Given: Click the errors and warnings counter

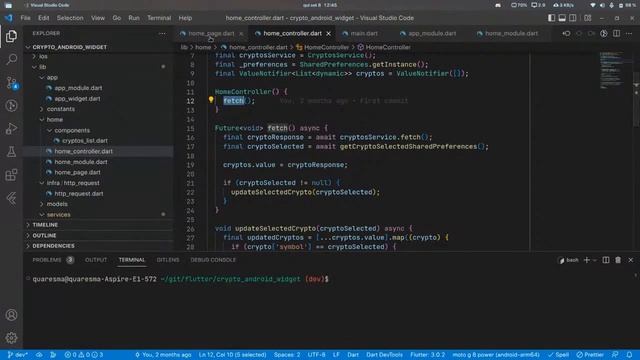Looking at the screenshot, I should point(84,355).
